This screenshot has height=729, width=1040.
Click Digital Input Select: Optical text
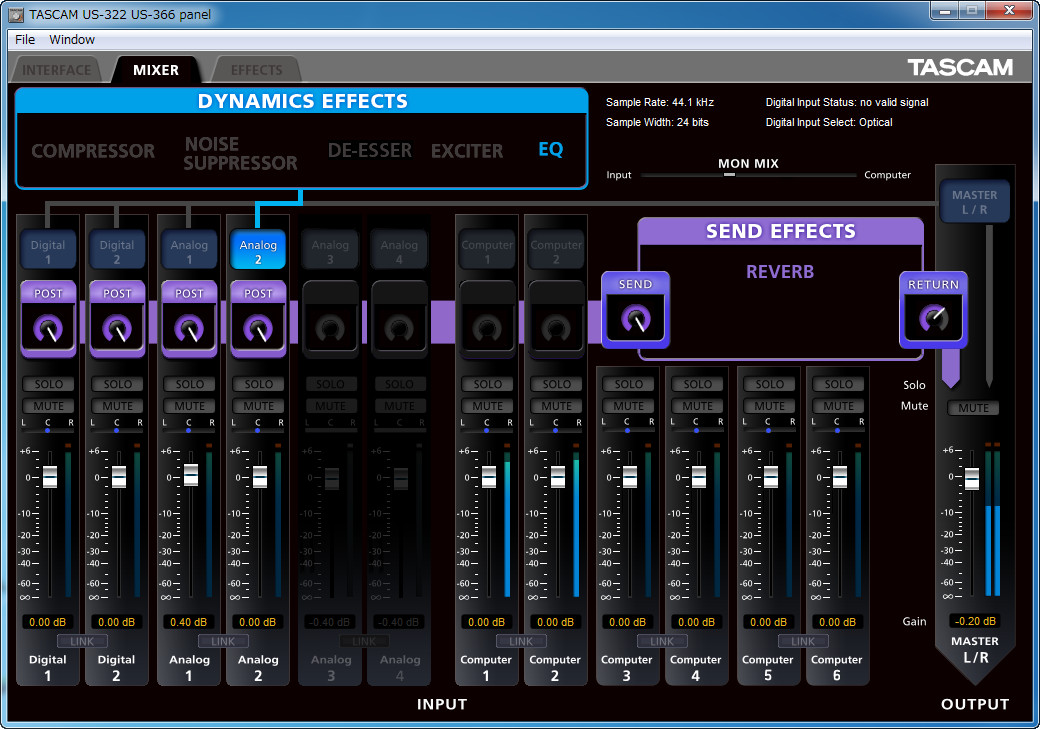829,122
